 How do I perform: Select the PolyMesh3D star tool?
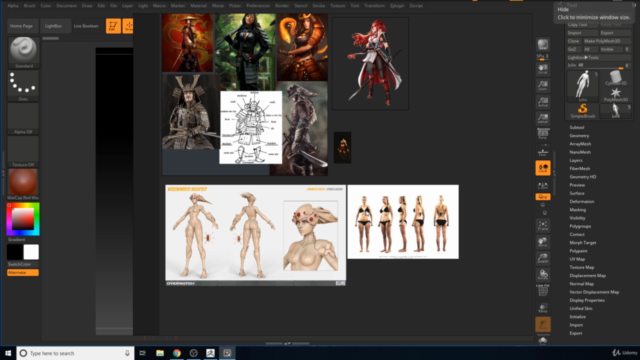click(616, 94)
